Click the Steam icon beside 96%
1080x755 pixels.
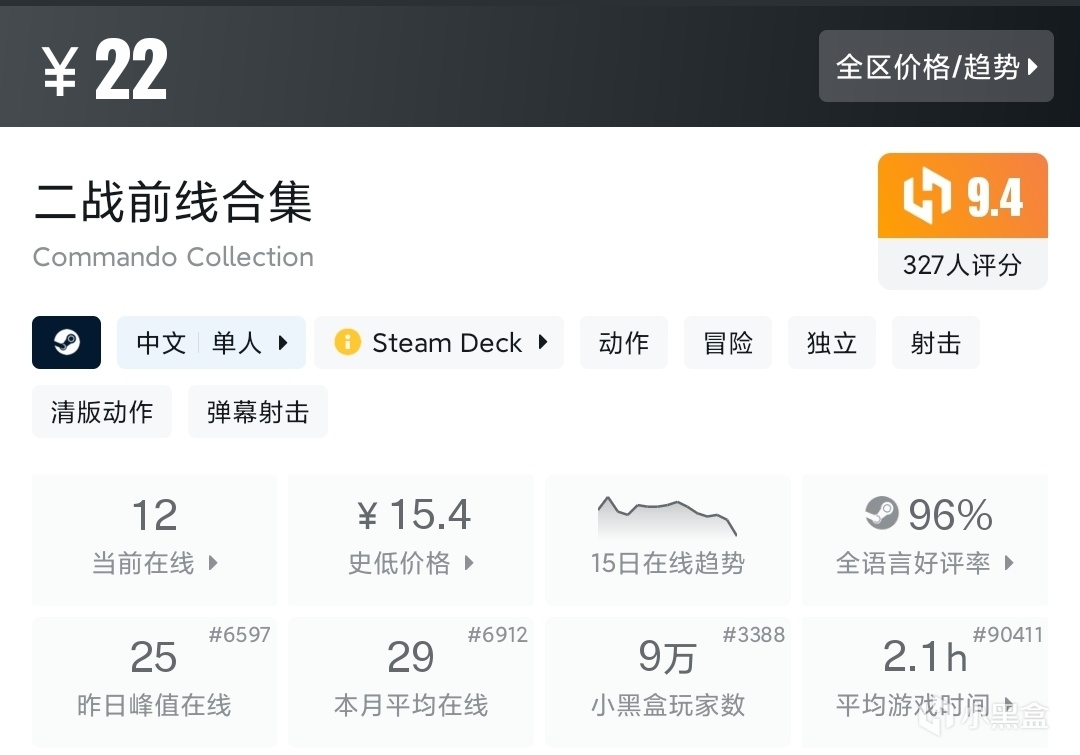[882, 514]
